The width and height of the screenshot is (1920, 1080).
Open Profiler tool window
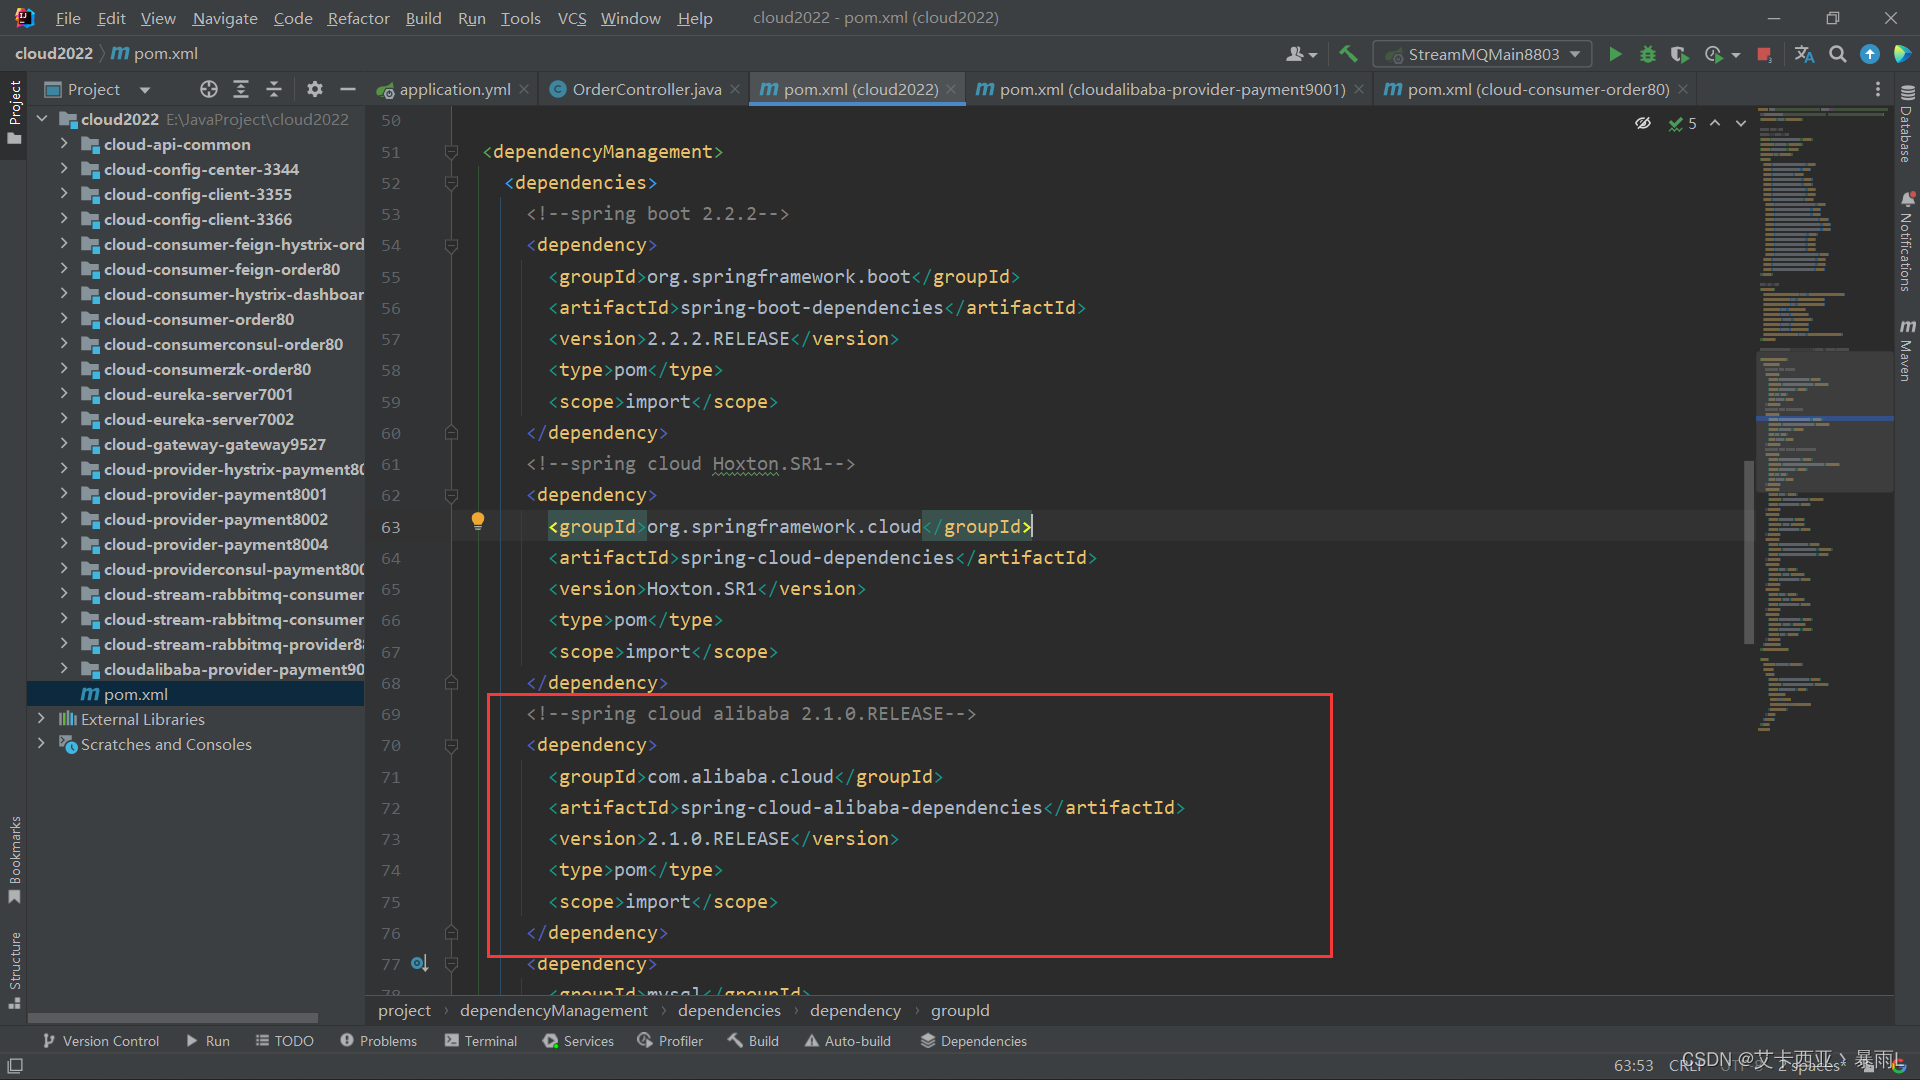670,1041
